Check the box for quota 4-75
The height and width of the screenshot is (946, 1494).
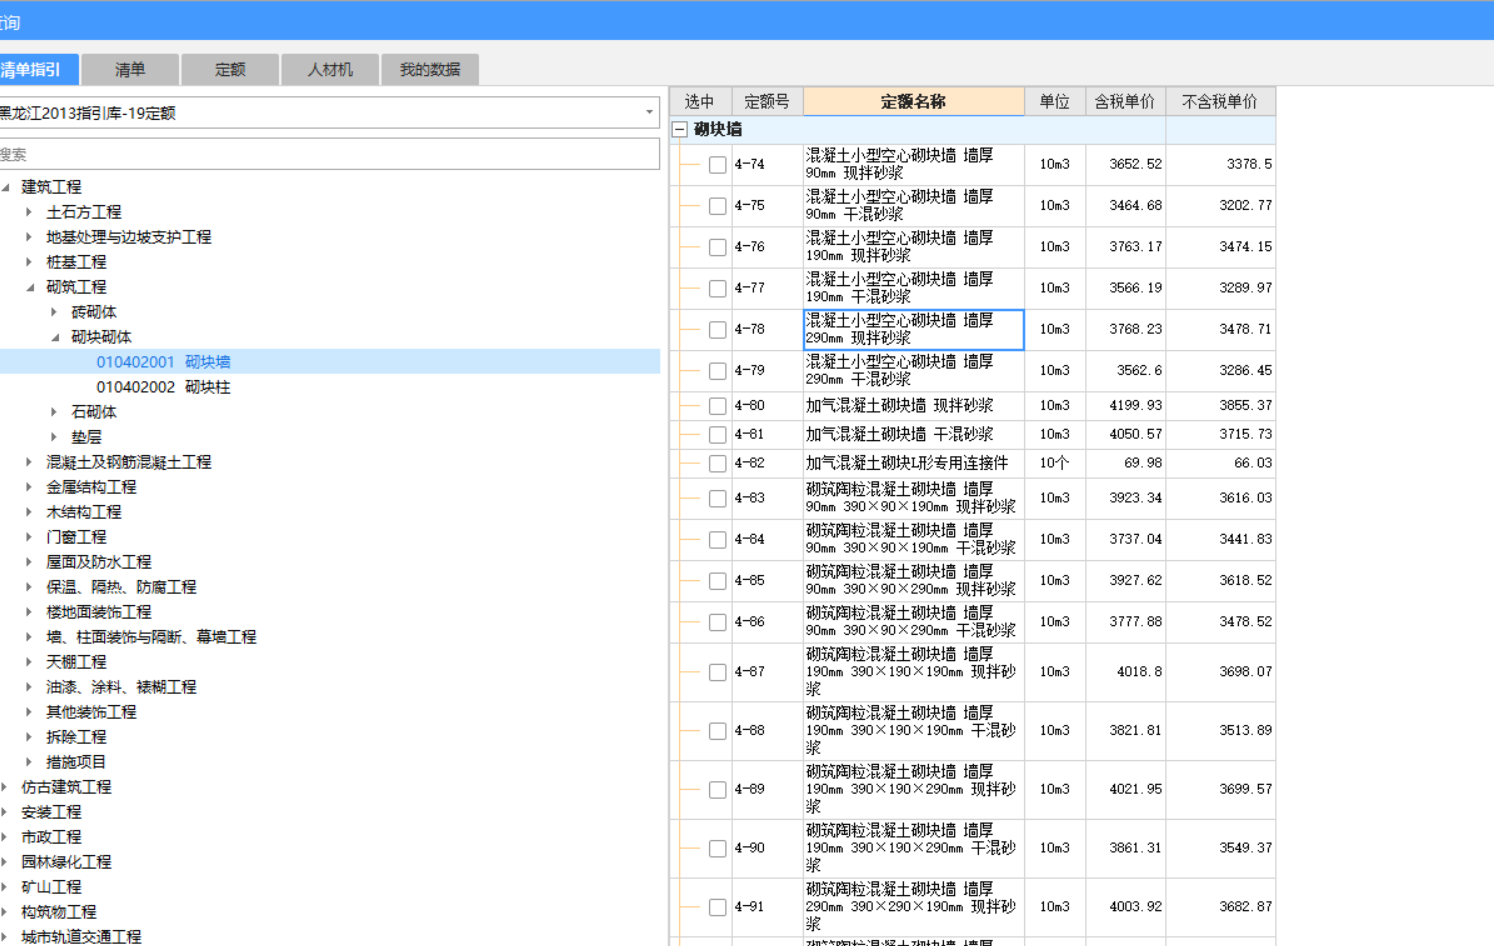coord(717,206)
